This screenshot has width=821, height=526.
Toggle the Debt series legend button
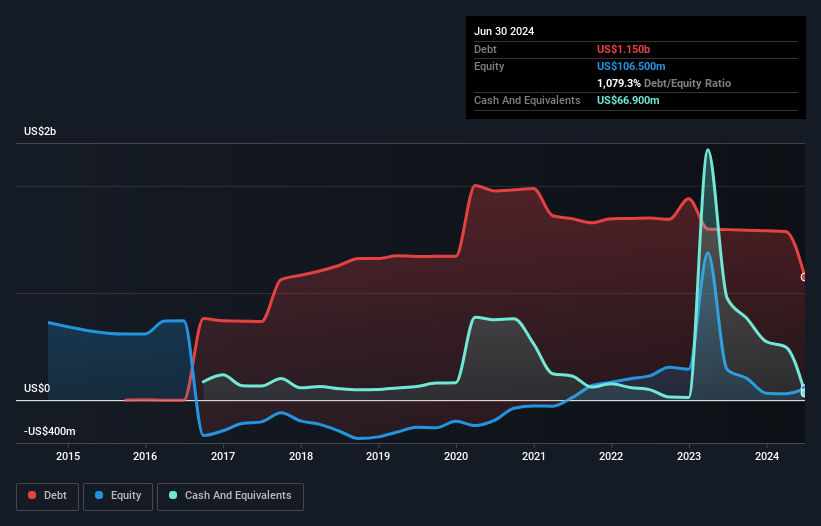pyautogui.click(x=48, y=496)
